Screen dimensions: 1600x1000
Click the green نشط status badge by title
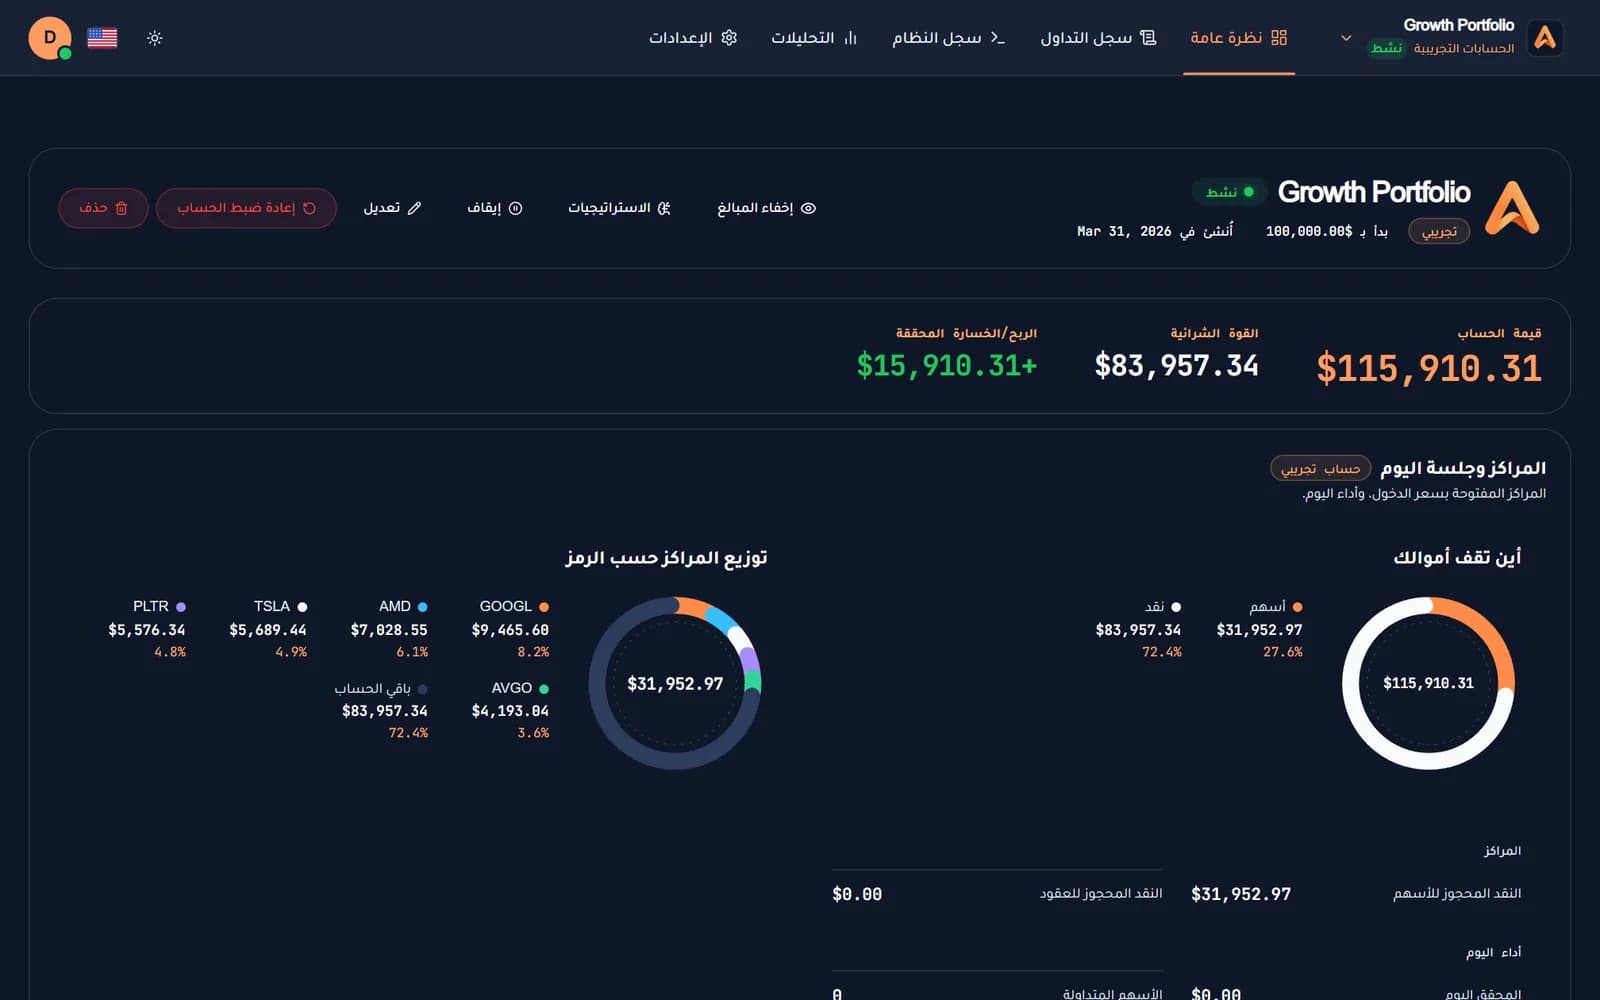point(1229,191)
